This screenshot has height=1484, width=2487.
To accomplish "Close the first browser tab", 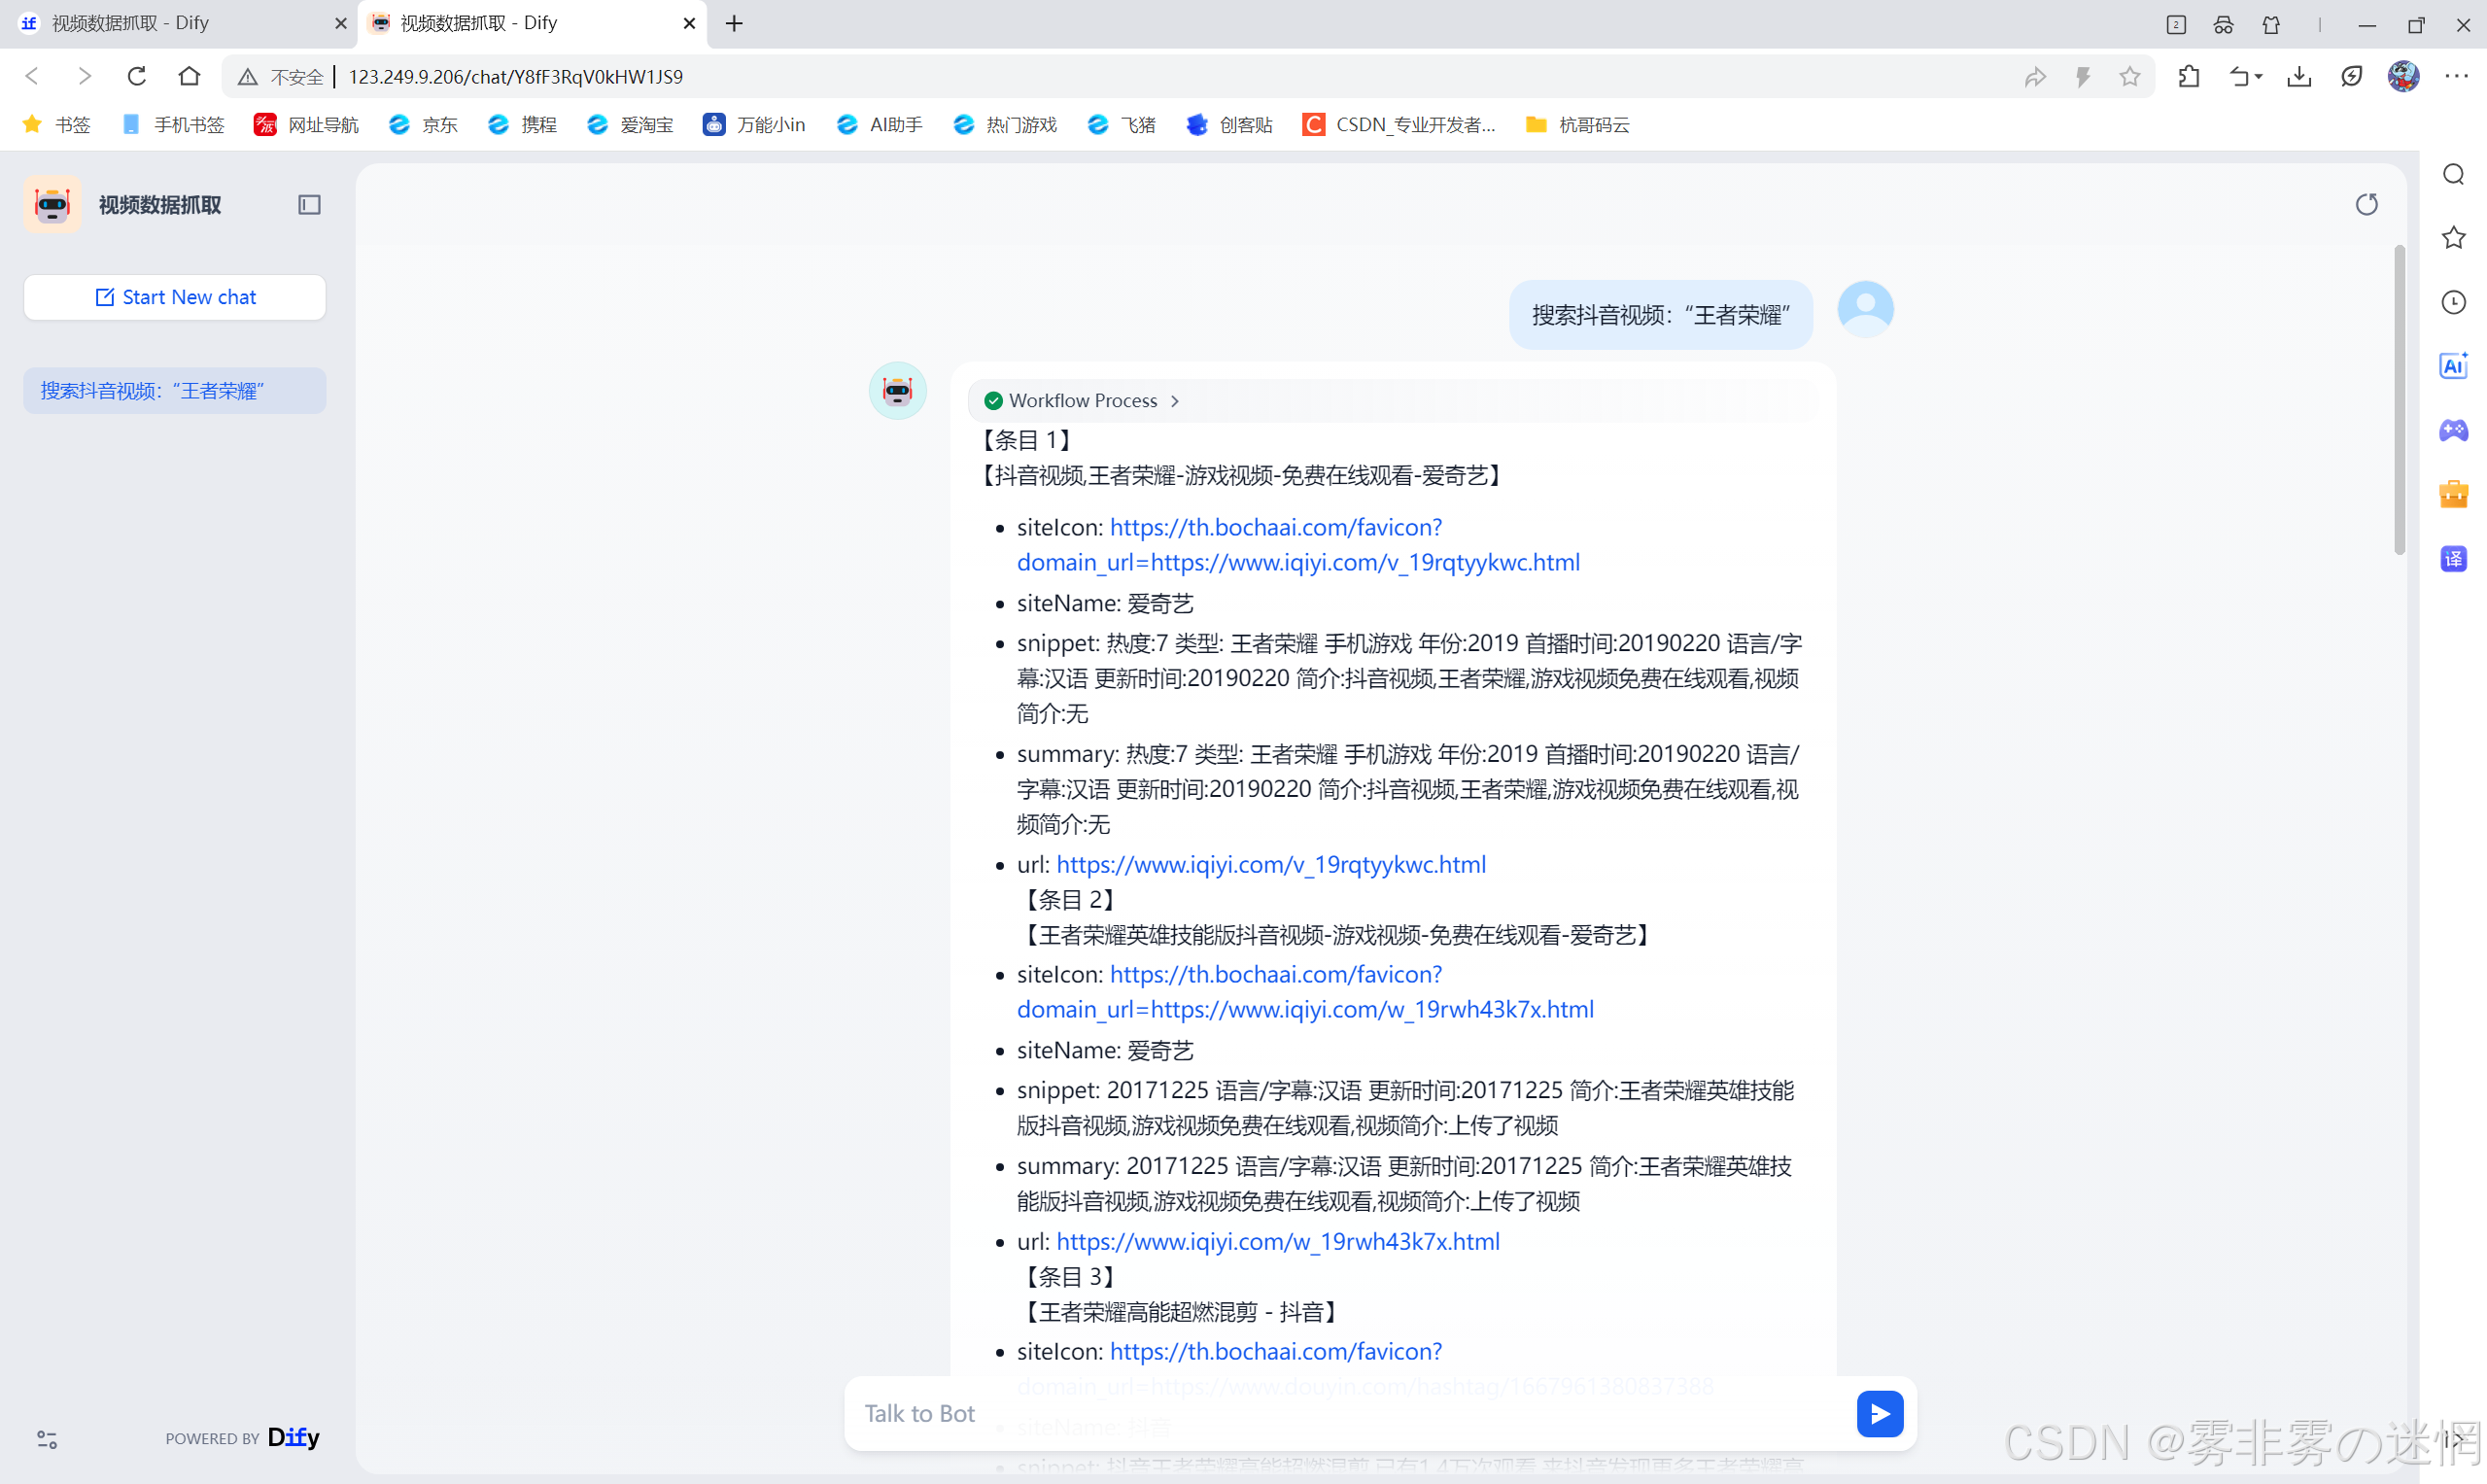I will click(340, 23).
